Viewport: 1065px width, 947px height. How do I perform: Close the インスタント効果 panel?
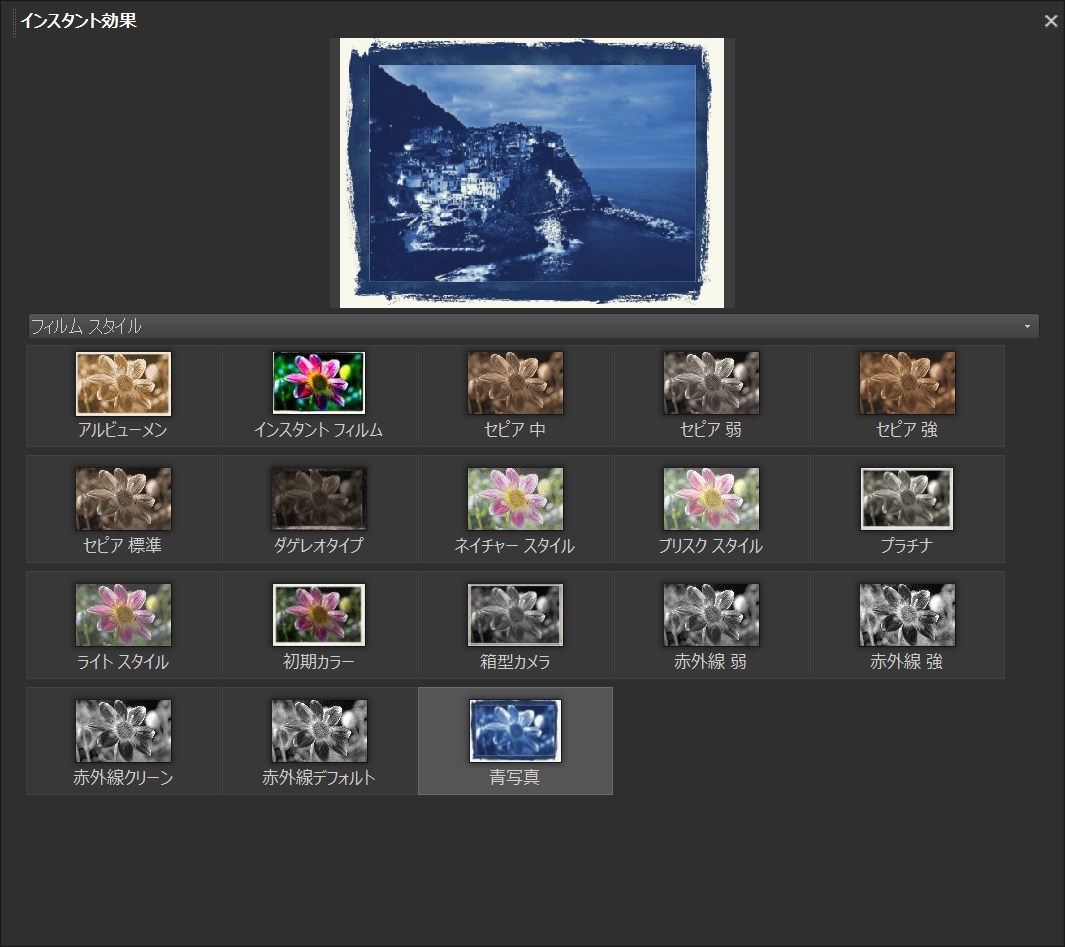[x=1051, y=21]
